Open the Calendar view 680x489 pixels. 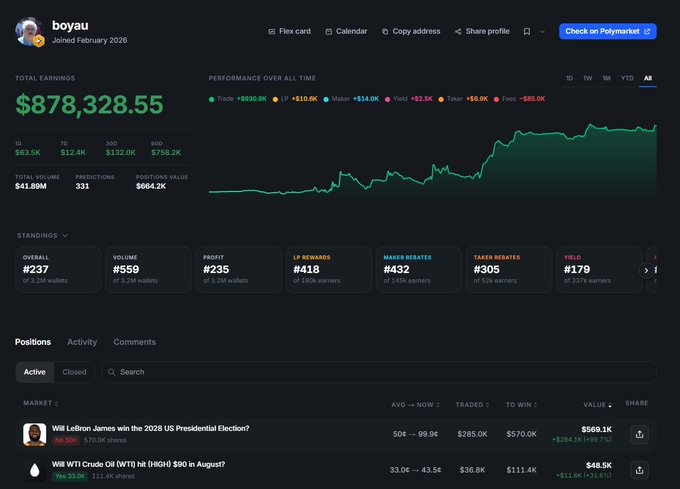click(346, 31)
